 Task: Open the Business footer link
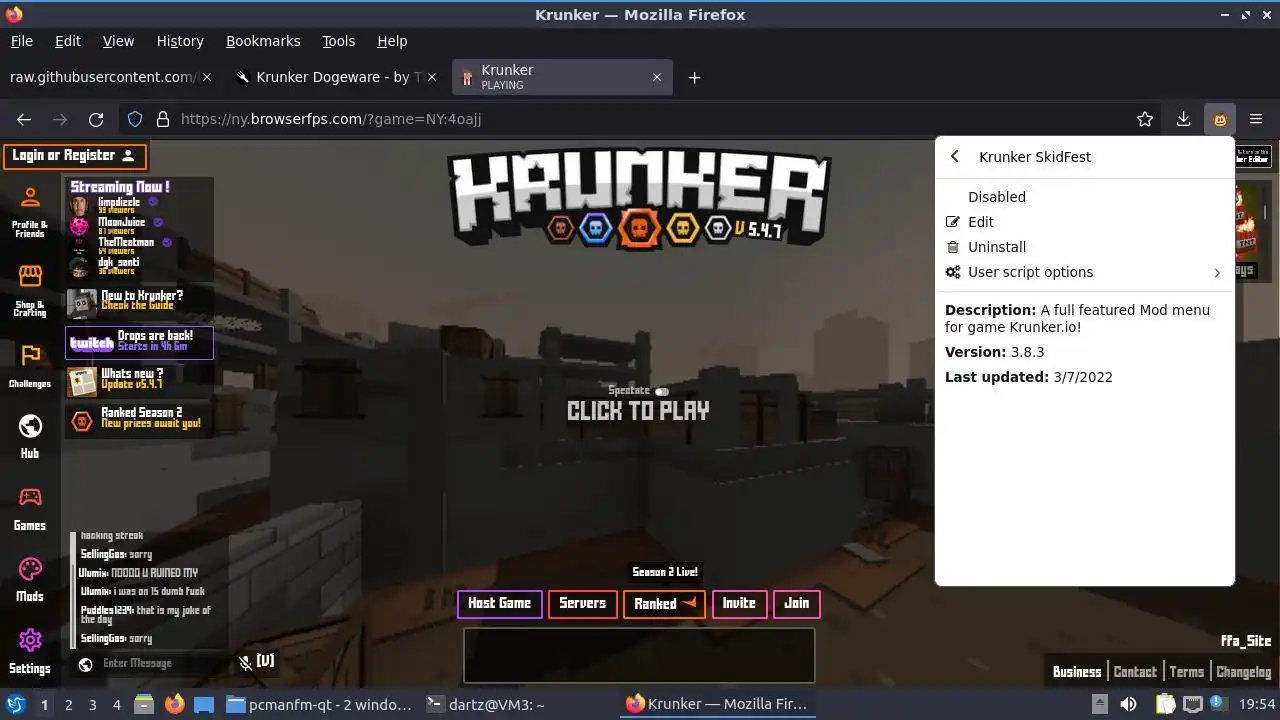point(1077,672)
